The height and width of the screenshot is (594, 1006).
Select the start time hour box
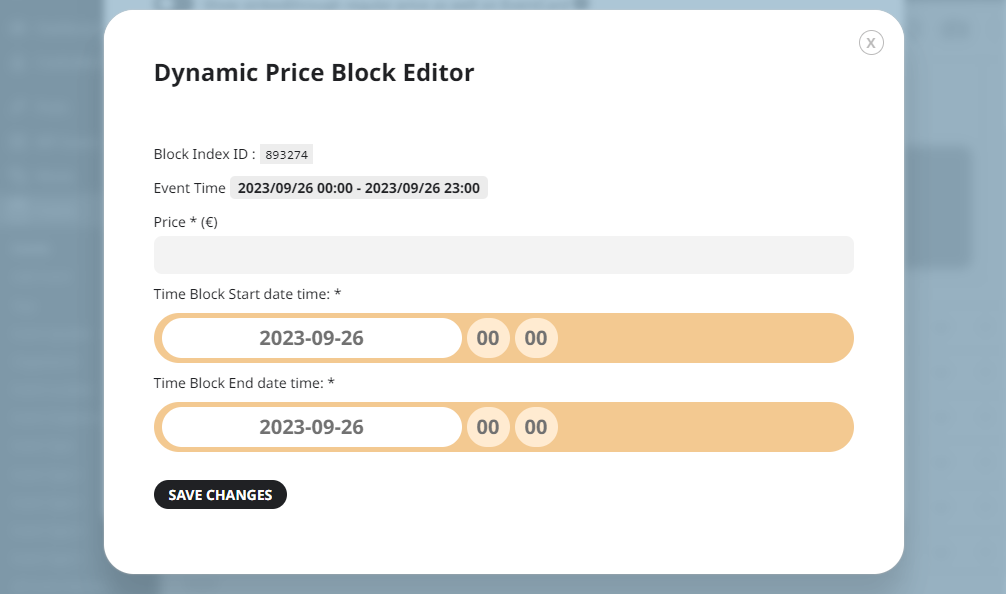488,338
